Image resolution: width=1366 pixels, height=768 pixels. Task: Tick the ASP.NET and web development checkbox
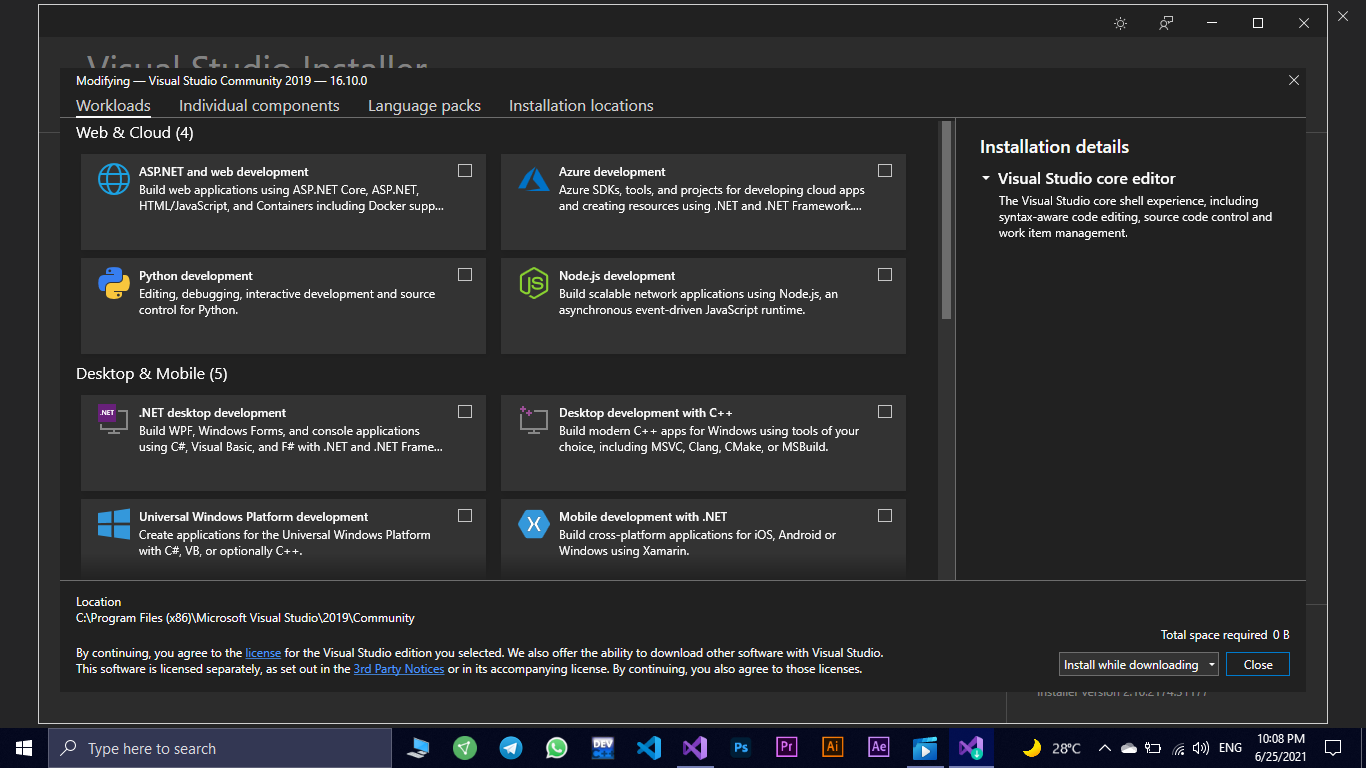tap(465, 171)
